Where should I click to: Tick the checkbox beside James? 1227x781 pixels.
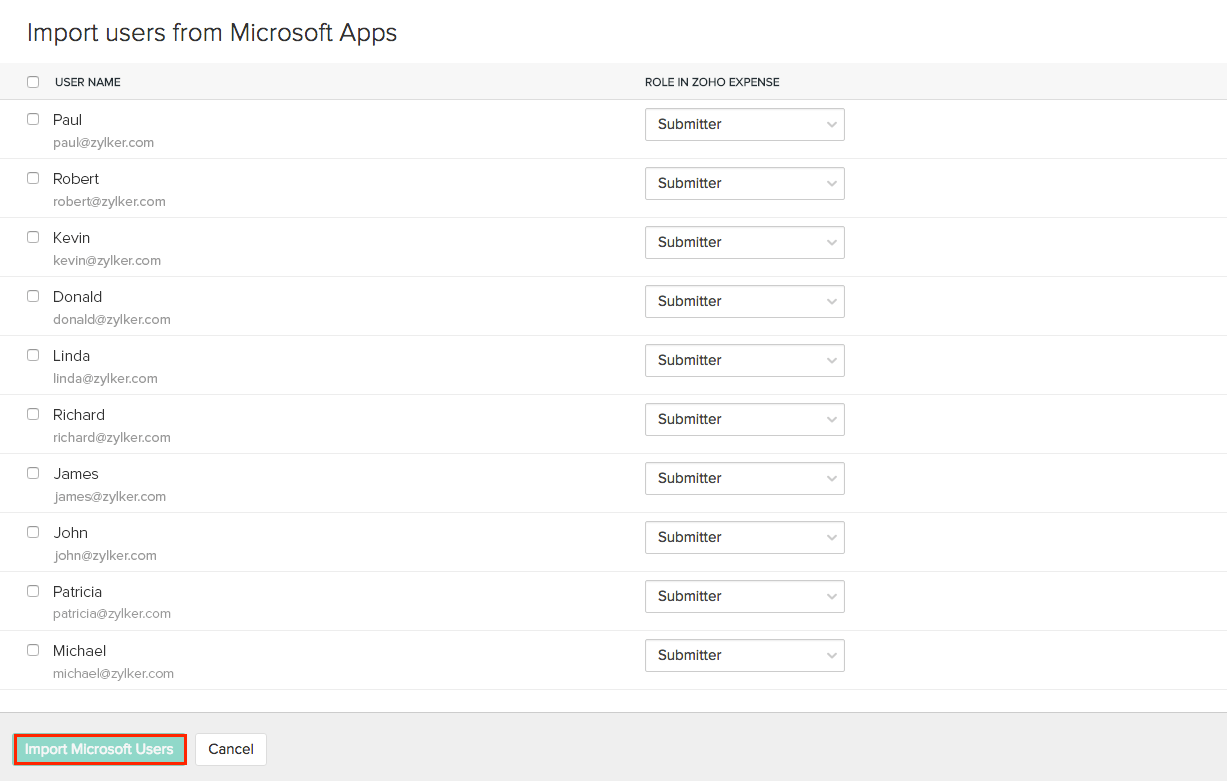33,473
